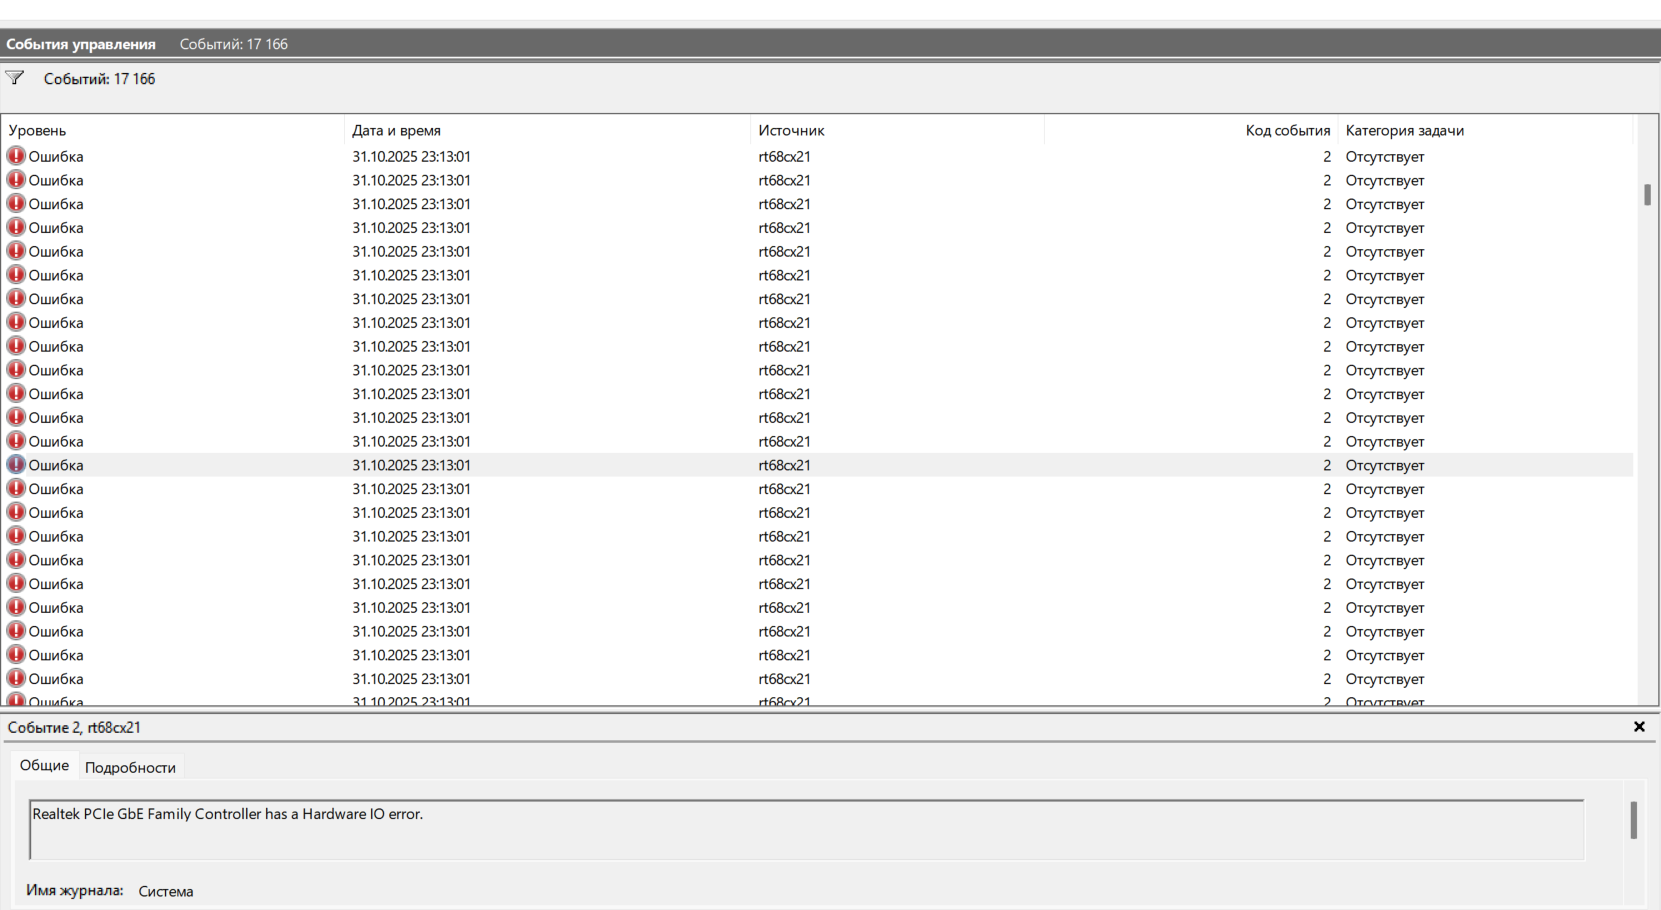Image resolution: width=1661 pixels, height=910 pixels.
Task: Close the event details pane
Action: [1639, 727]
